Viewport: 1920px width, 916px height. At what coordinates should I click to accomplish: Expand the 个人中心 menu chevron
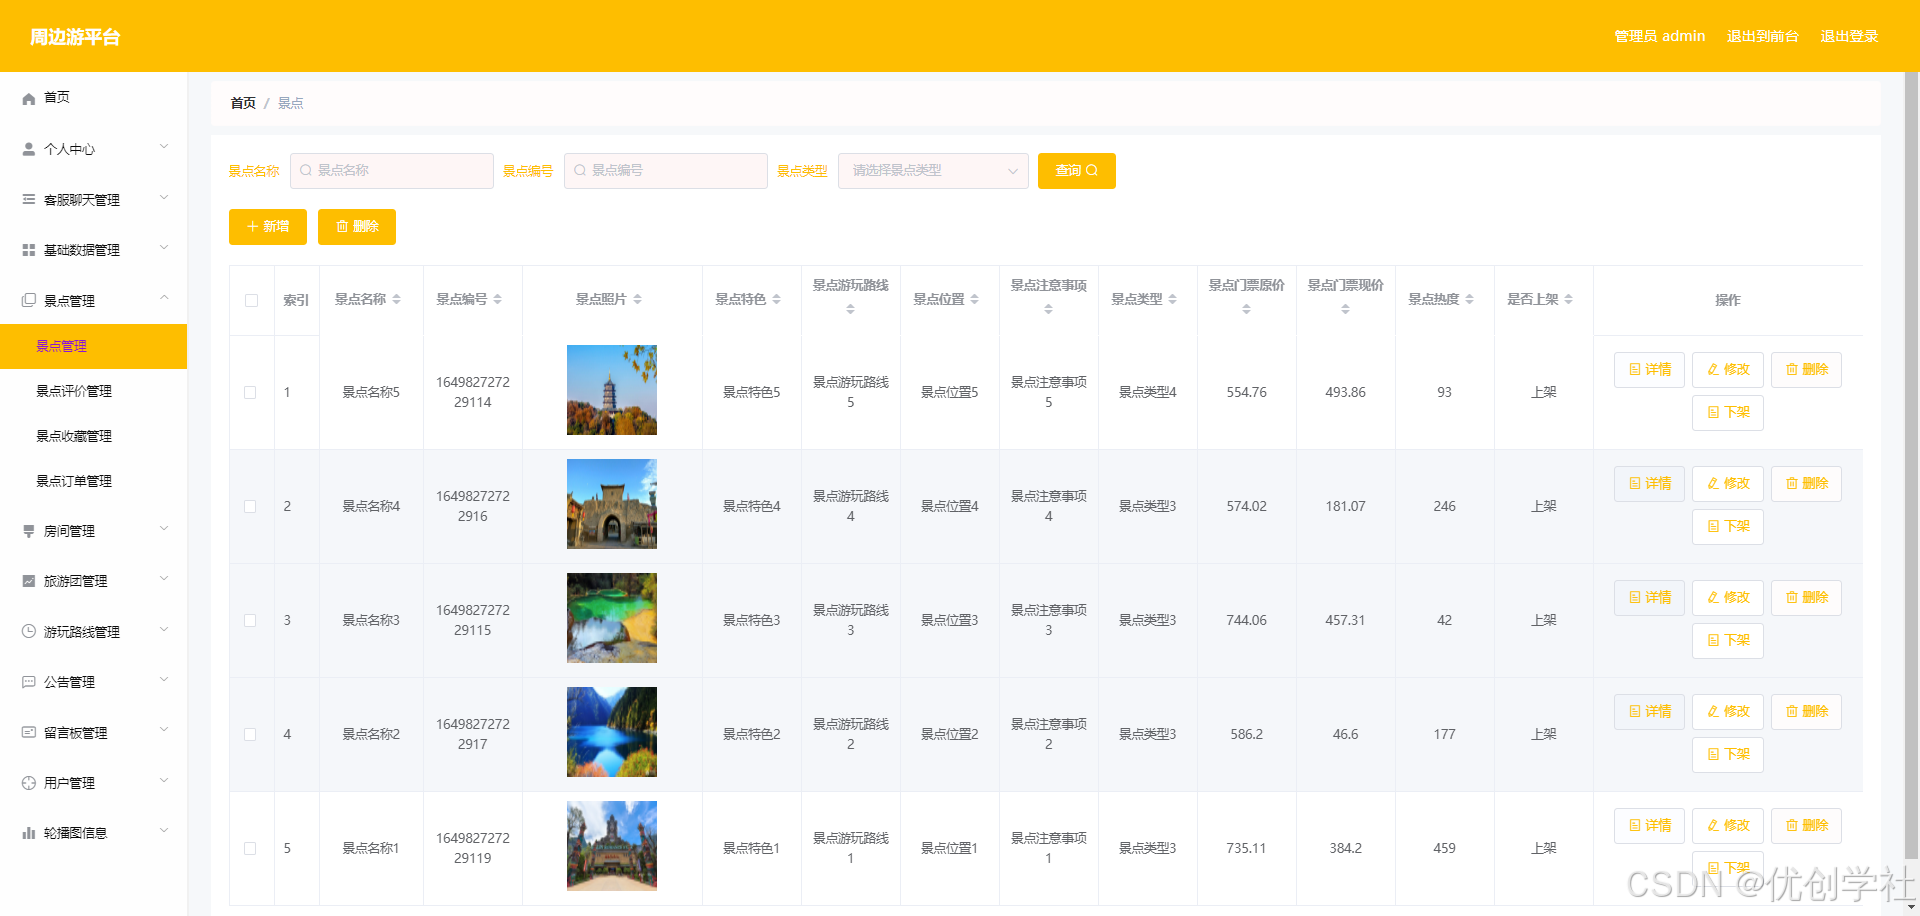(164, 147)
